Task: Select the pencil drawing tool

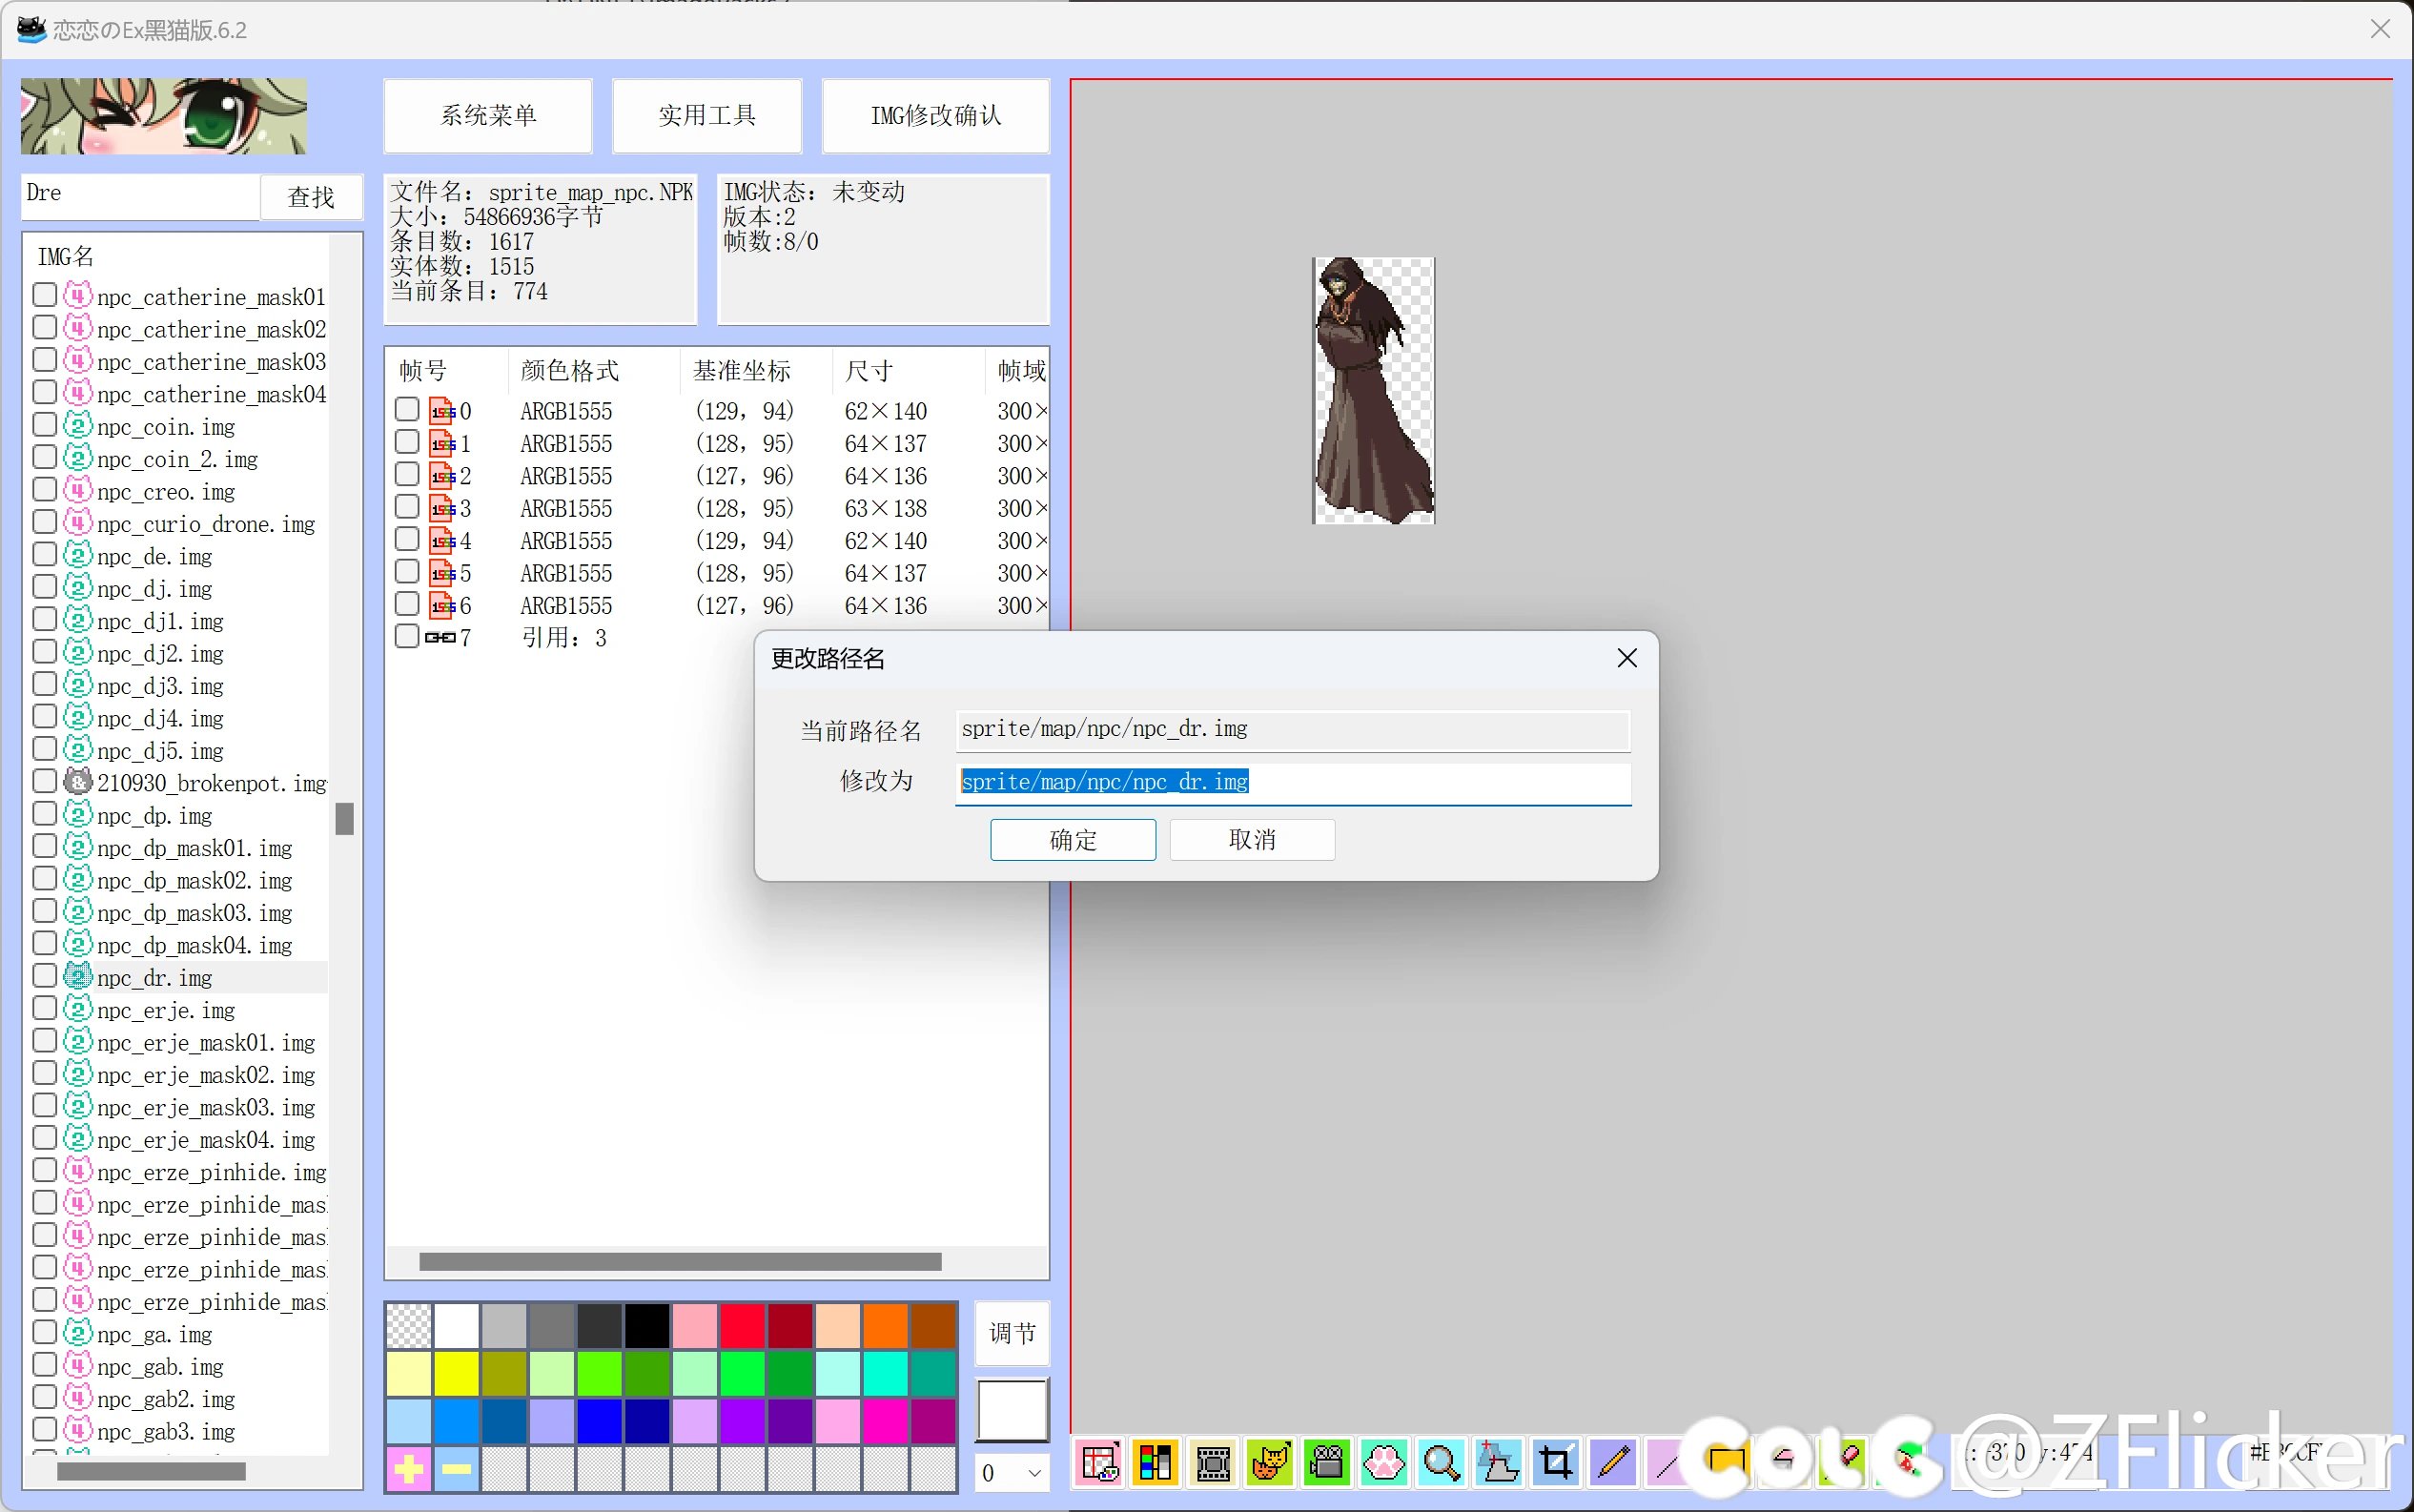Action: (x=1612, y=1463)
